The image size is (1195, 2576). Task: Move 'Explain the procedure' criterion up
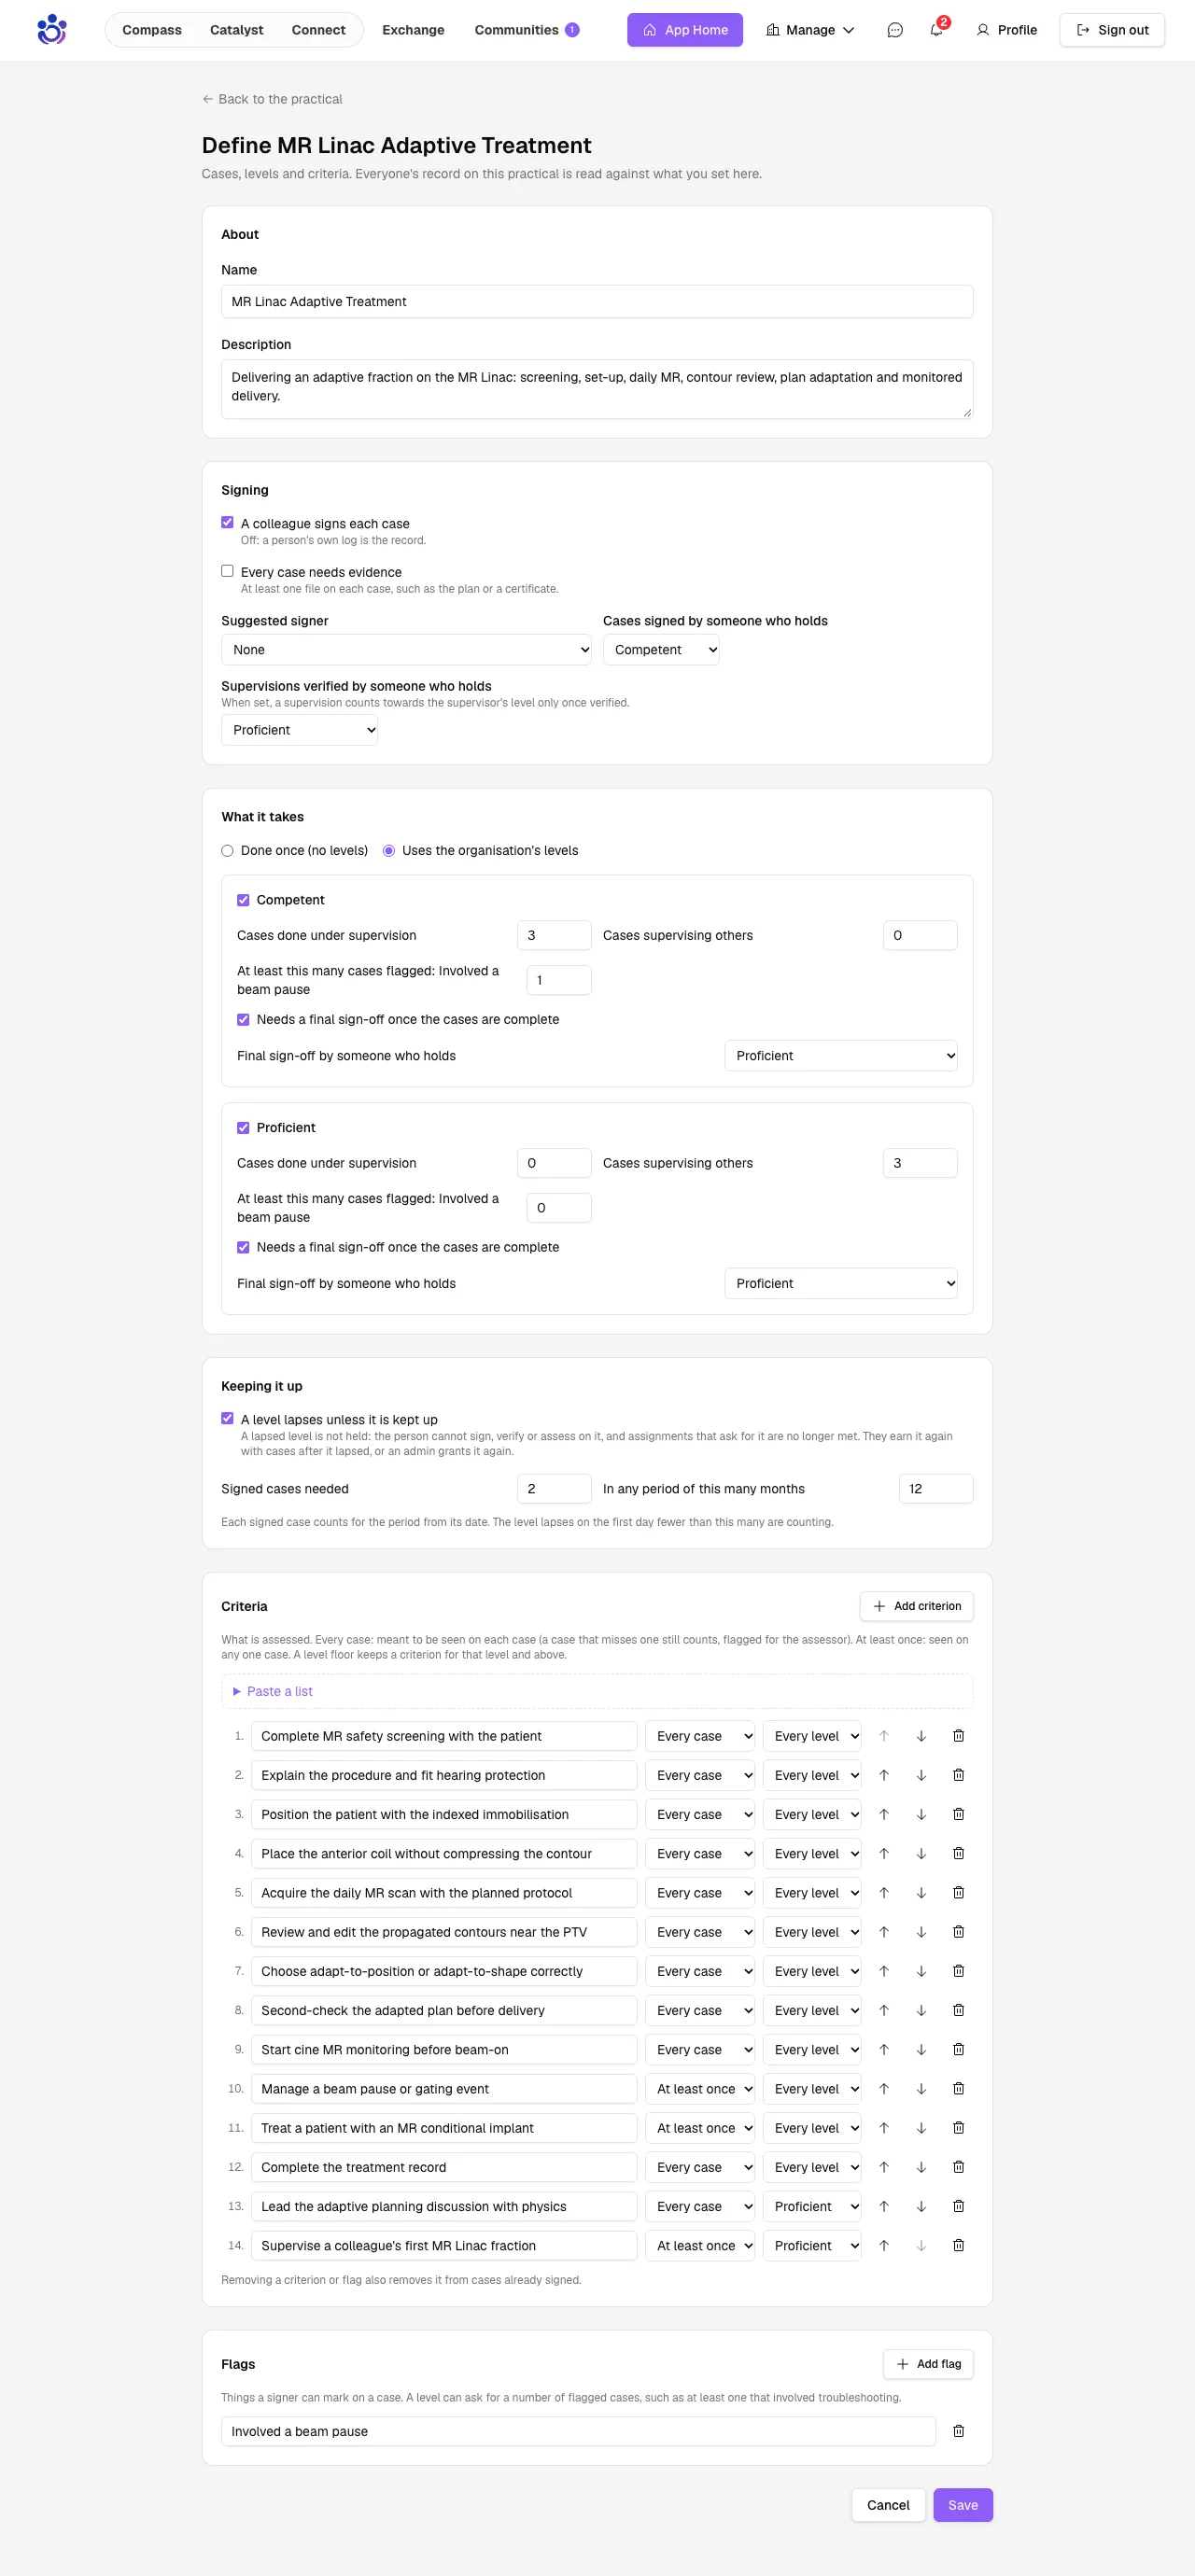click(884, 1775)
